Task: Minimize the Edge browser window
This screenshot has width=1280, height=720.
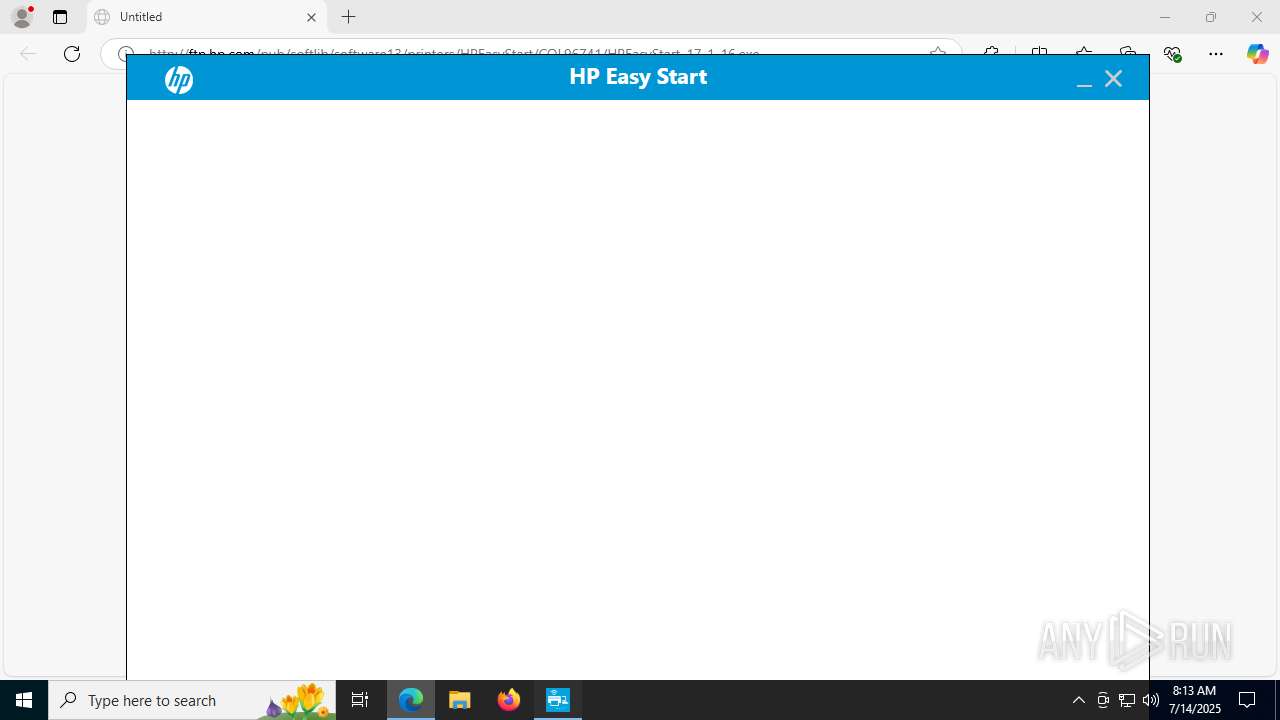Action: (1164, 17)
